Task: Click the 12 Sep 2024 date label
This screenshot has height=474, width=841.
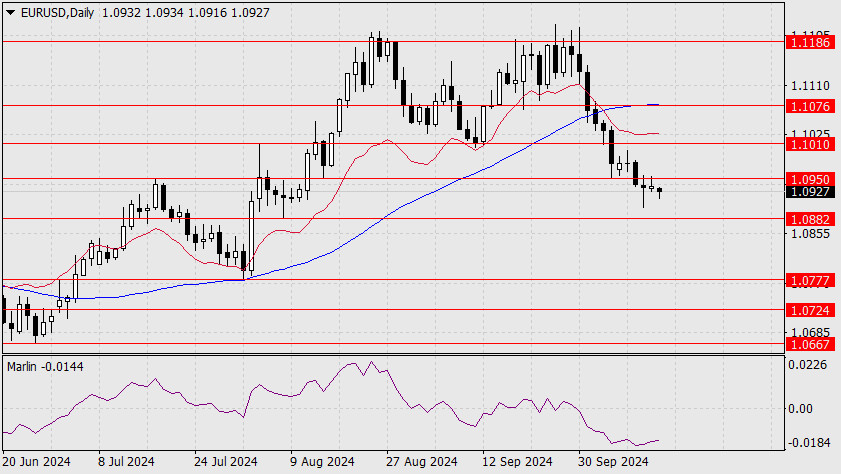Action: point(517,462)
